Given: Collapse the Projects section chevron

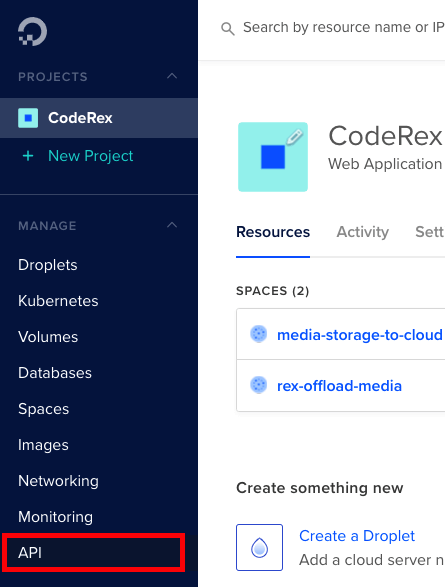Looking at the screenshot, I should pyautogui.click(x=172, y=76).
